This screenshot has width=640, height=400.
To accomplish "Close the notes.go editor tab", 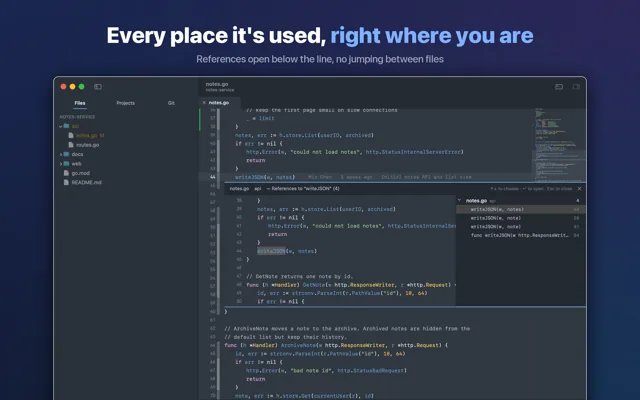I will coord(204,102).
